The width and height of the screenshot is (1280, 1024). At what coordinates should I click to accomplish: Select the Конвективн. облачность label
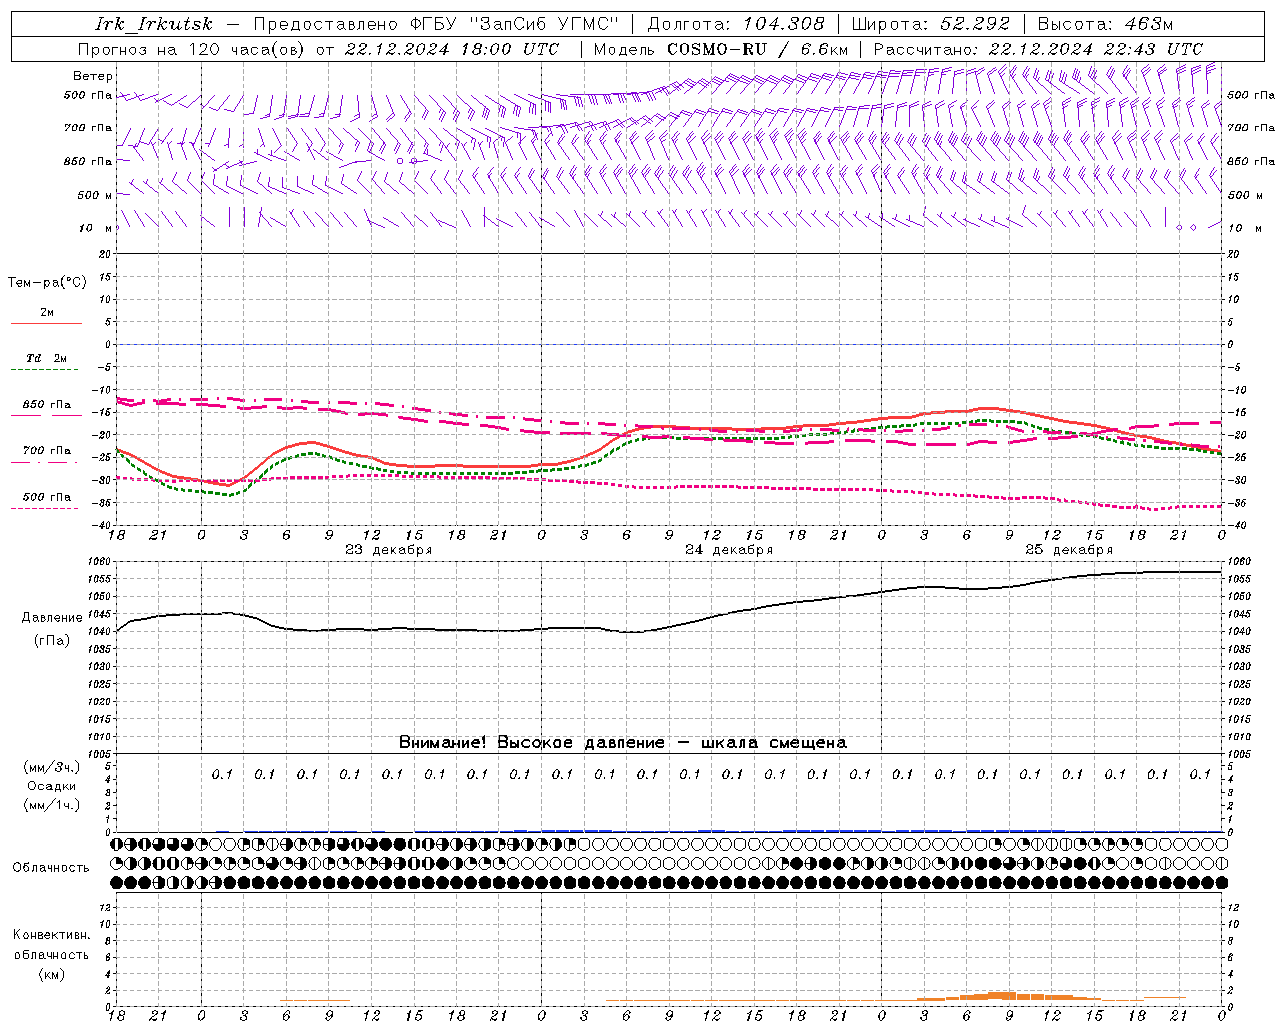(x=51, y=945)
